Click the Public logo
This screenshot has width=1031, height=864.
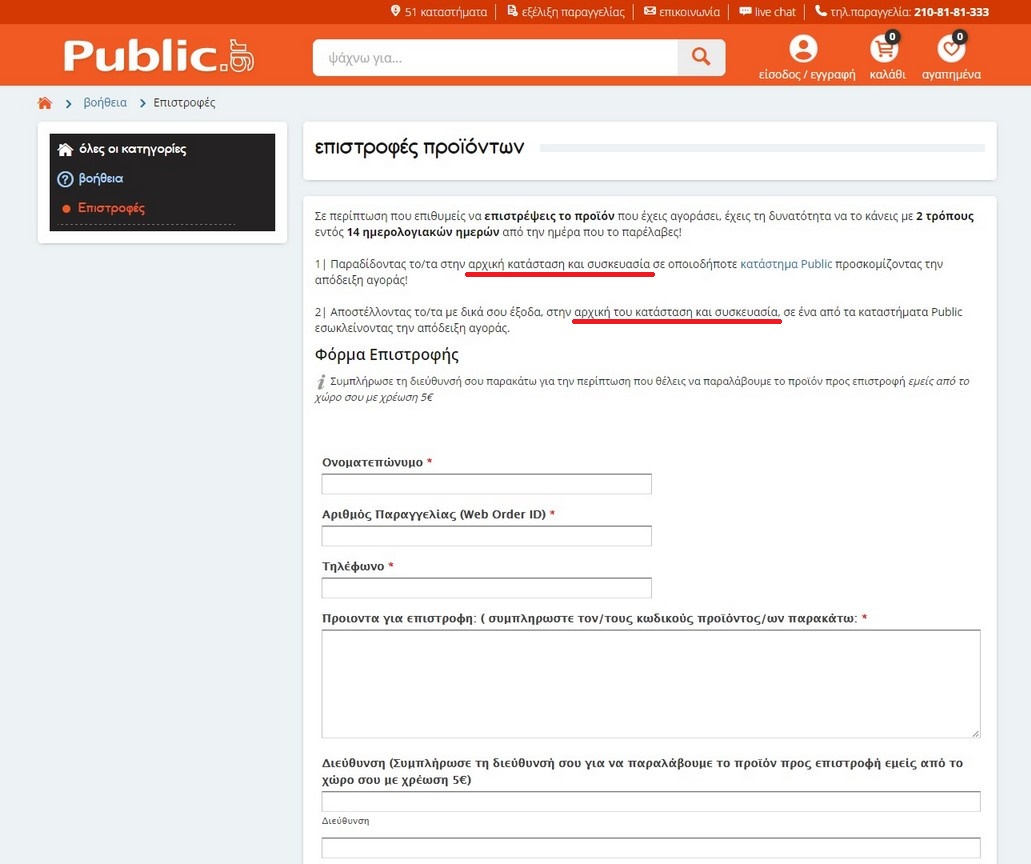(x=158, y=55)
